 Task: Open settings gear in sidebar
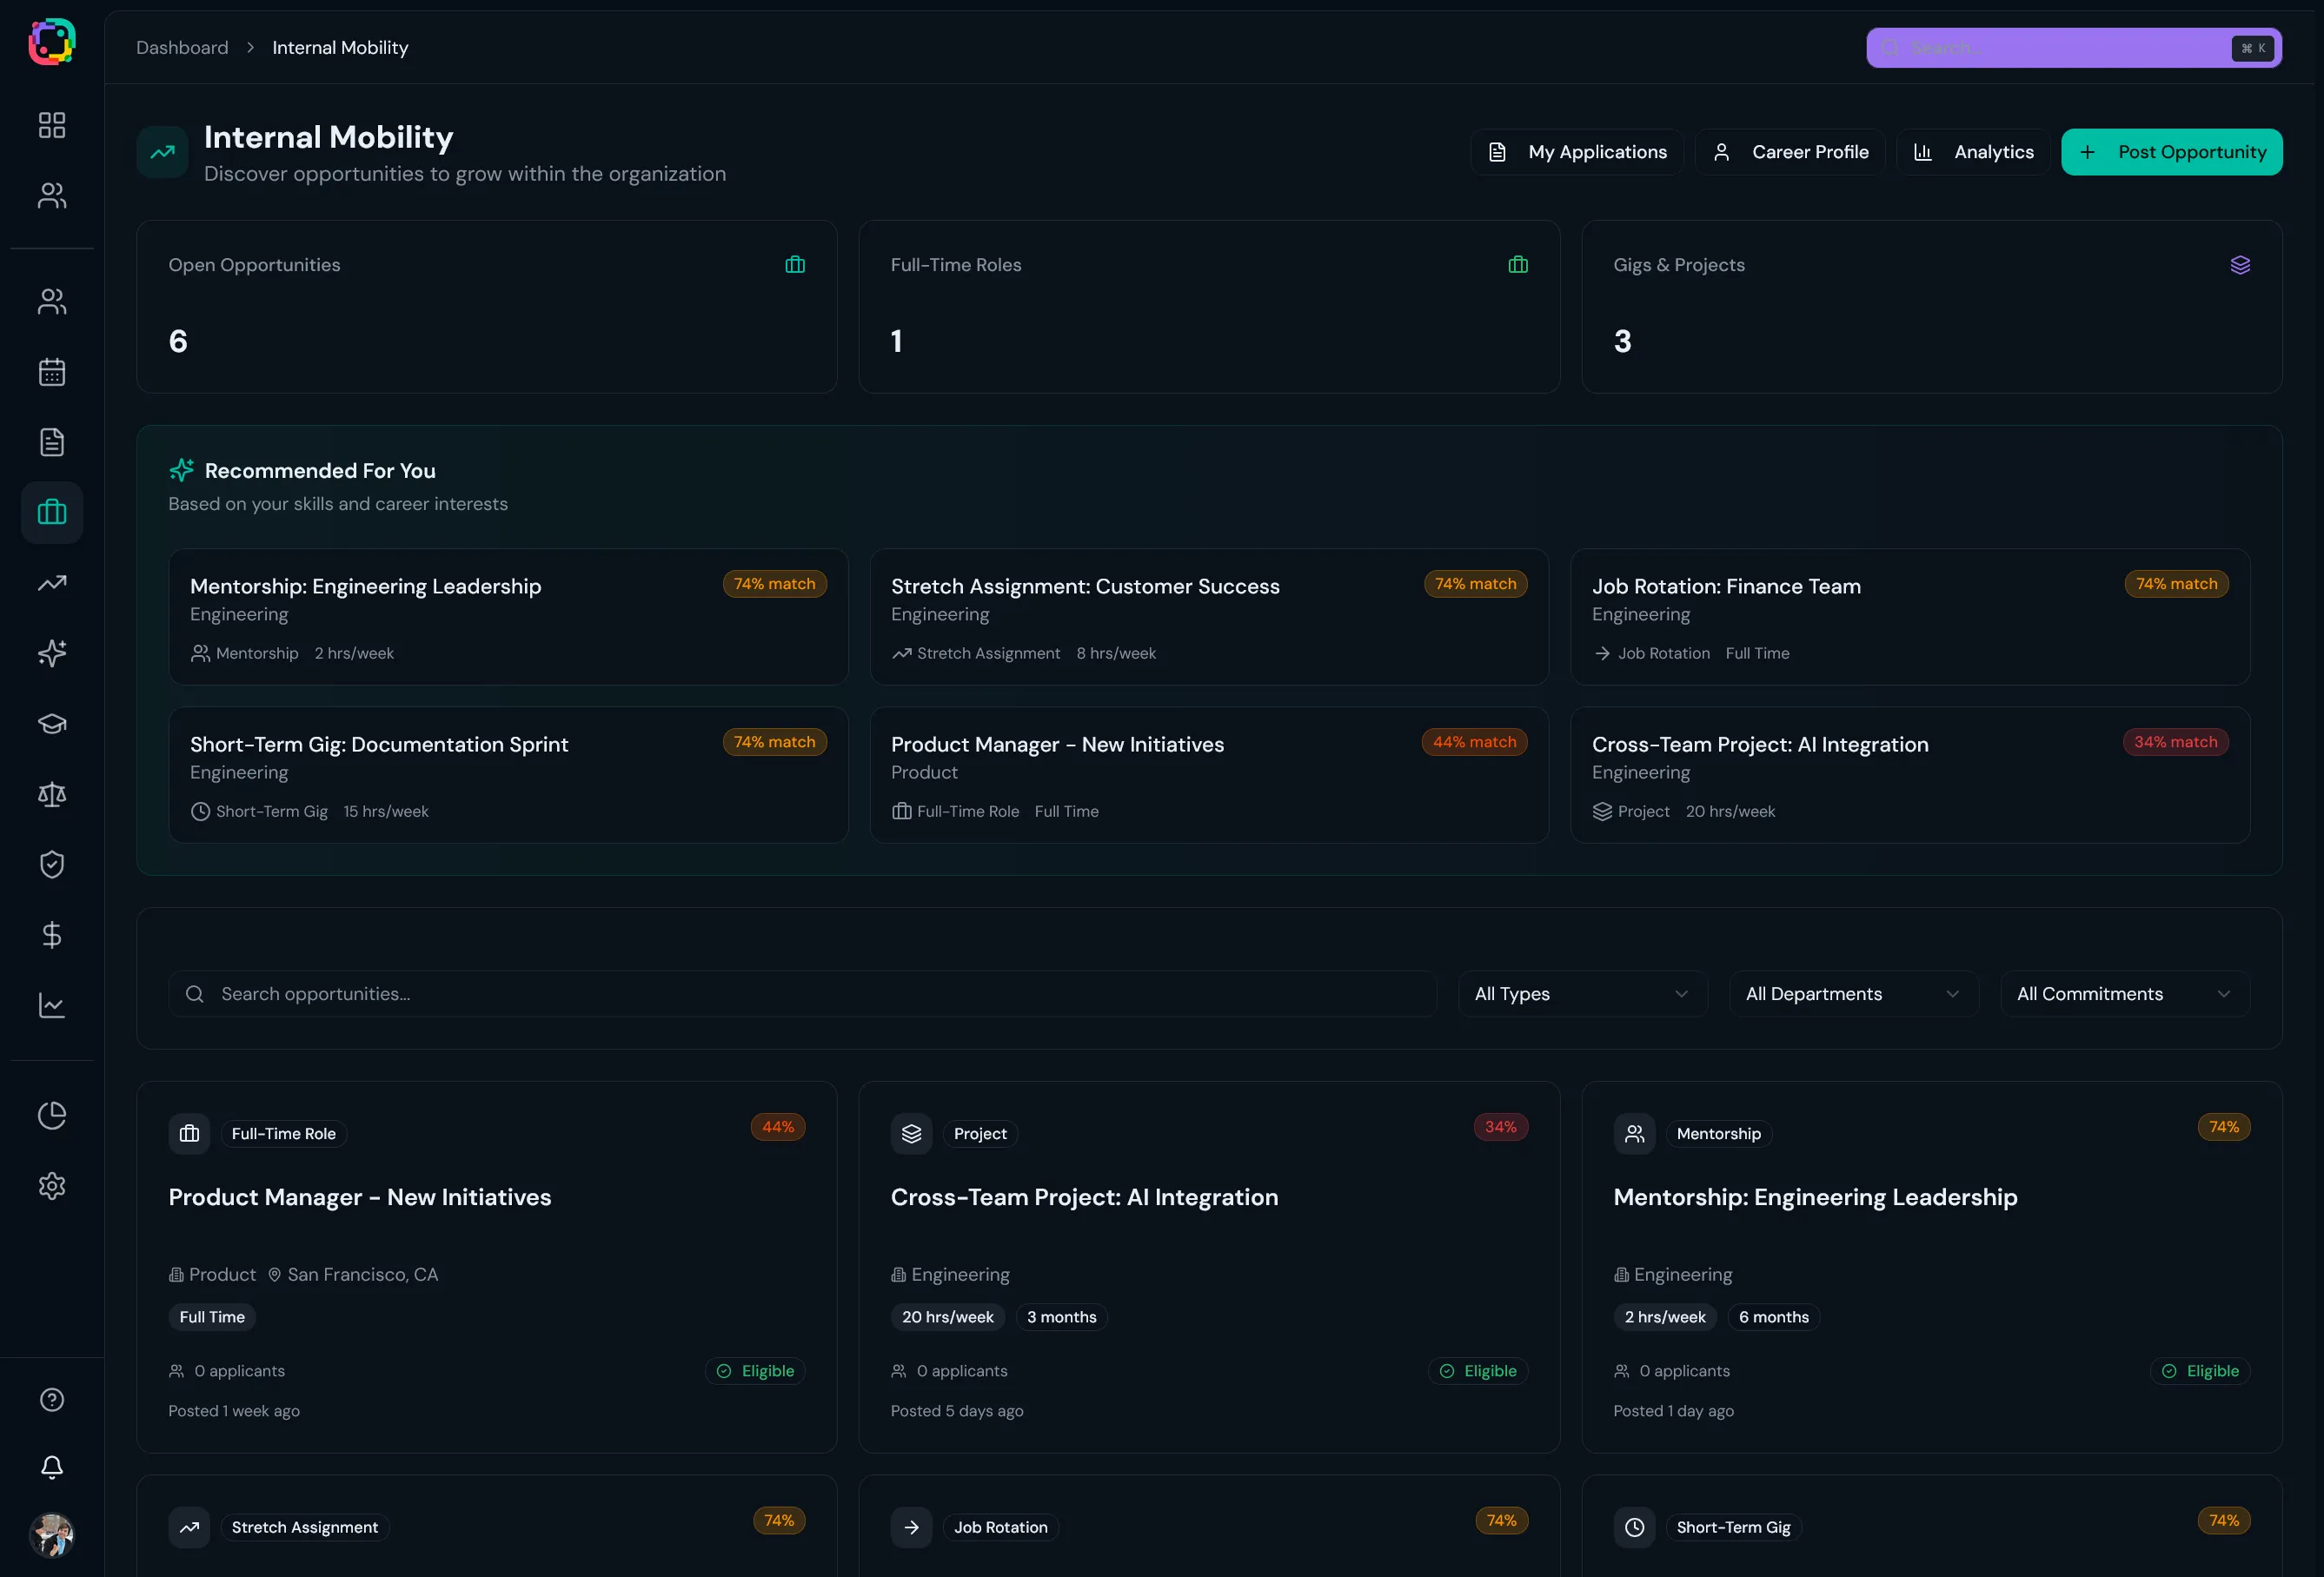[52, 1185]
